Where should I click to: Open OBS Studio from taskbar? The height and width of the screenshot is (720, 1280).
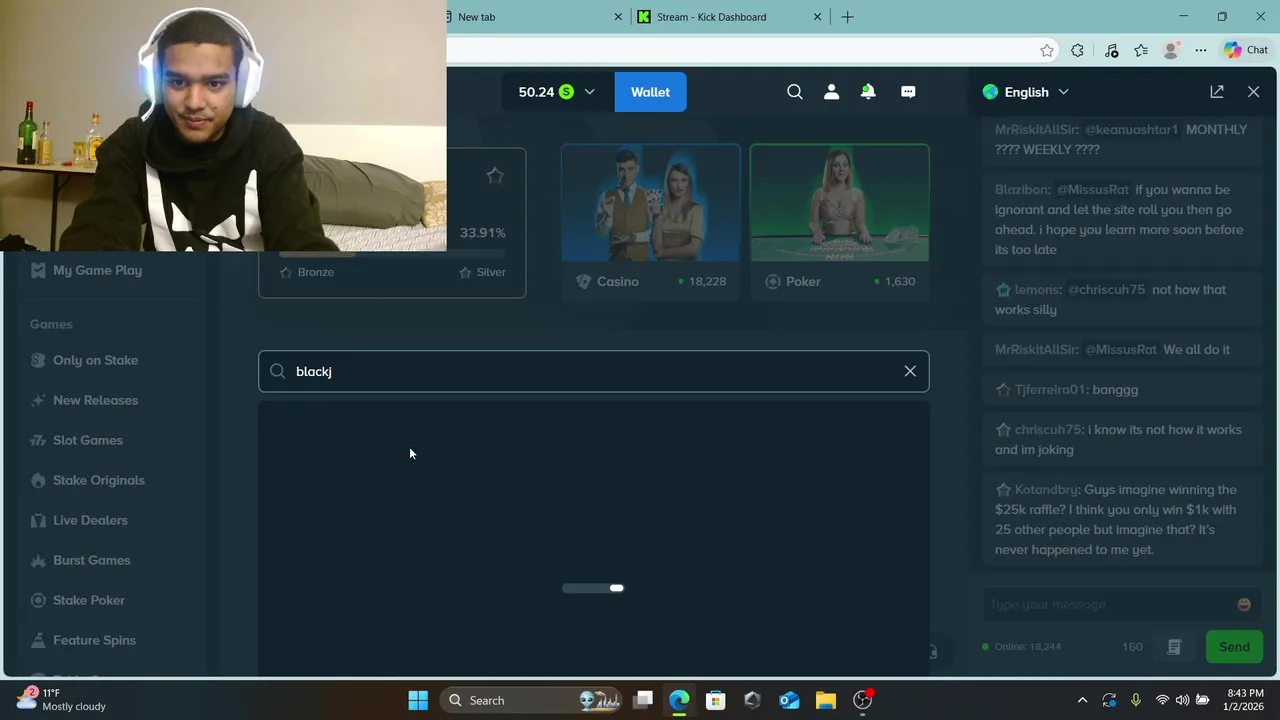point(862,700)
